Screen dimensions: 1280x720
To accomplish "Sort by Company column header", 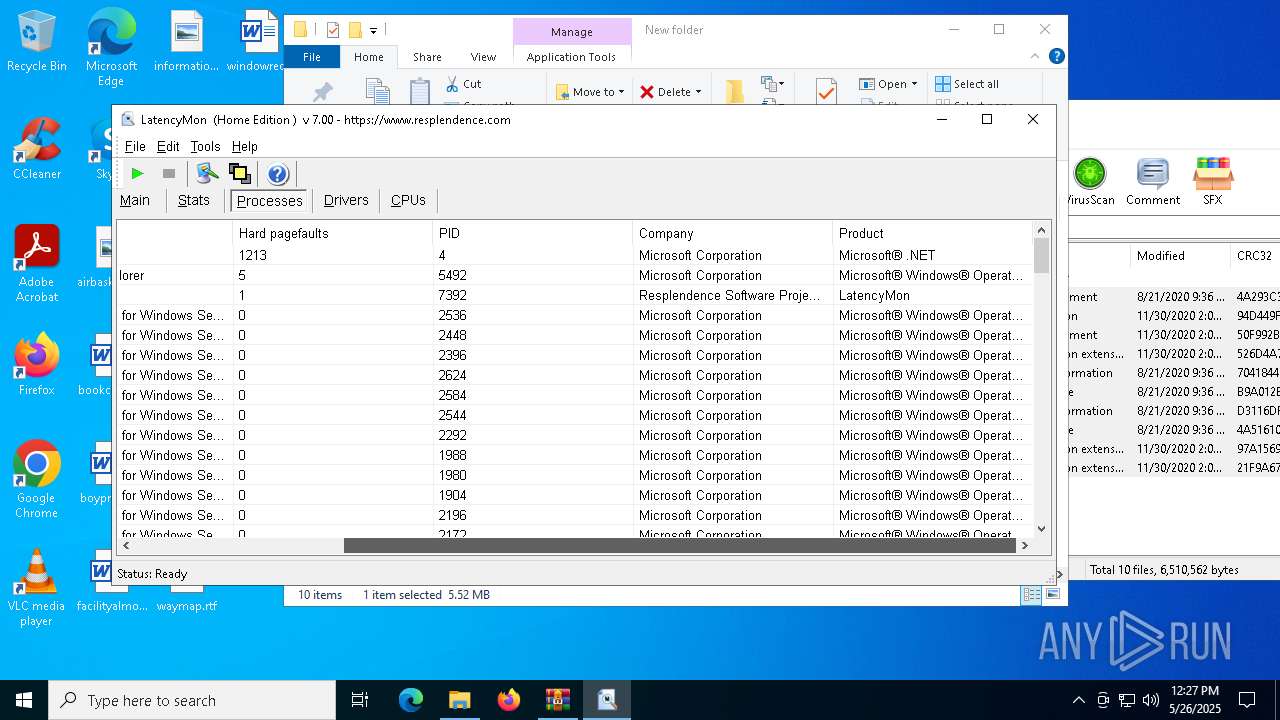I will (732, 233).
